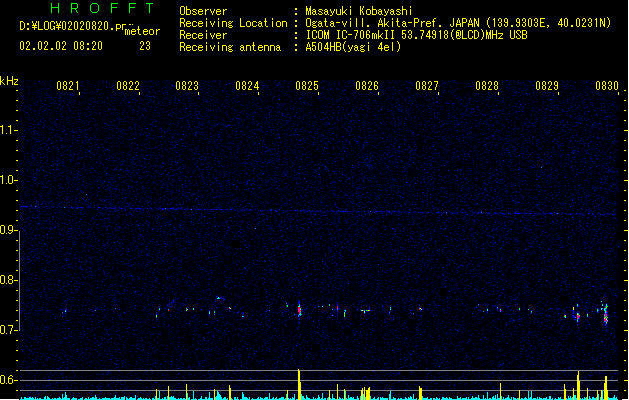Click the ICOM IC-706mkII receiver text
The height and width of the screenshot is (400, 629).
coord(416,35)
